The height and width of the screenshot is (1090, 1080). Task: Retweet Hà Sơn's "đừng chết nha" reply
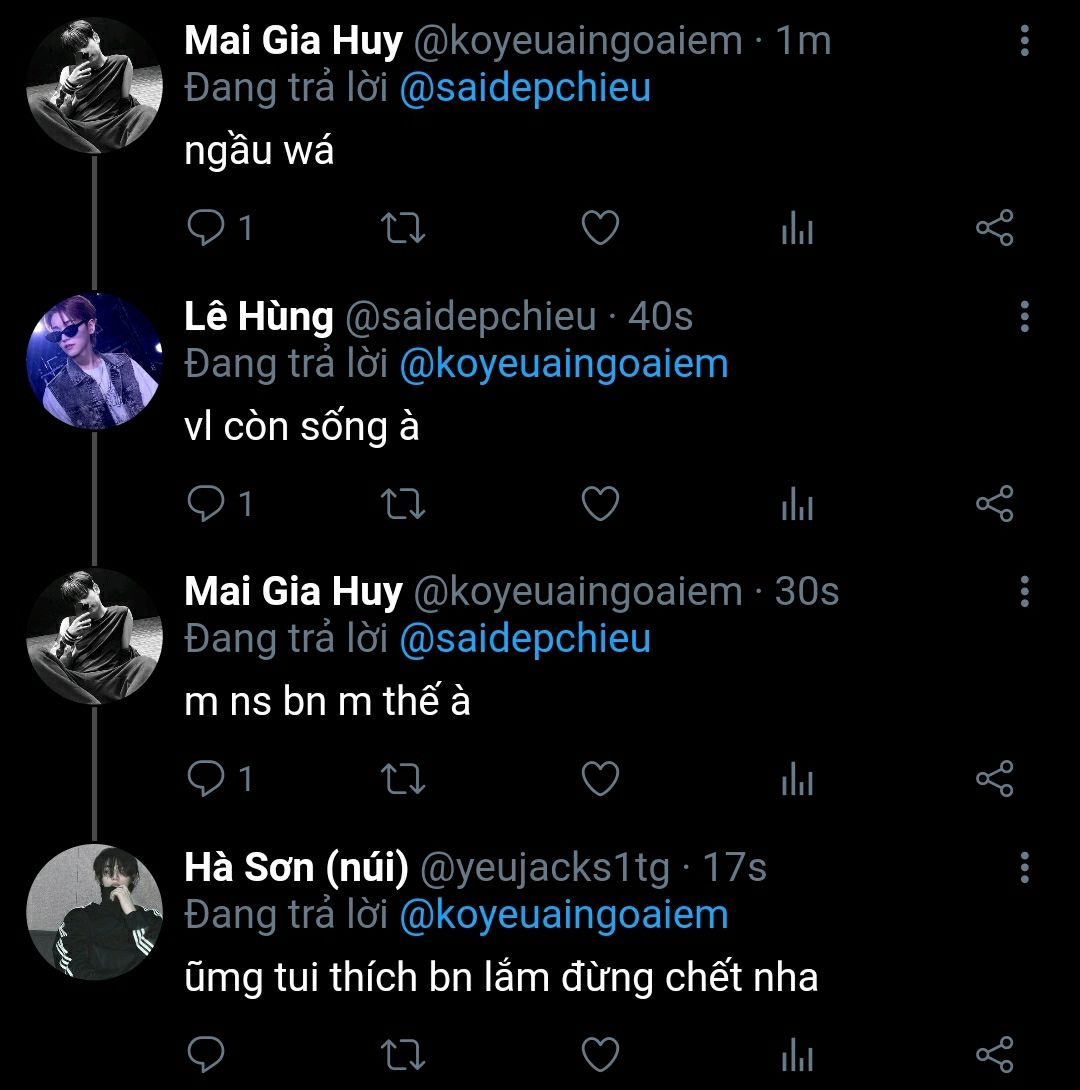click(x=404, y=1054)
